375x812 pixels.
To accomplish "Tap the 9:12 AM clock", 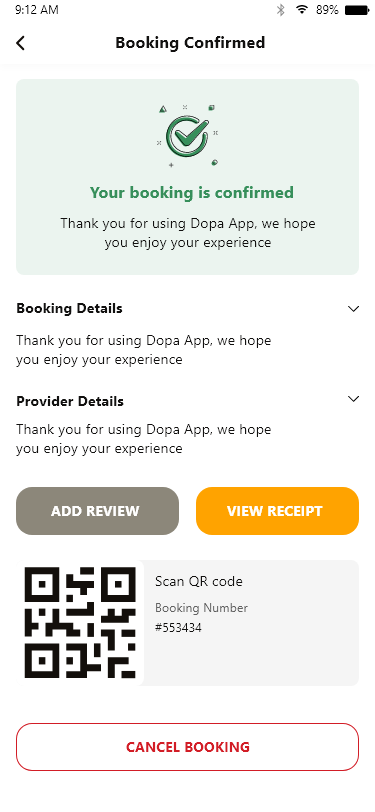I will point(37,10).
